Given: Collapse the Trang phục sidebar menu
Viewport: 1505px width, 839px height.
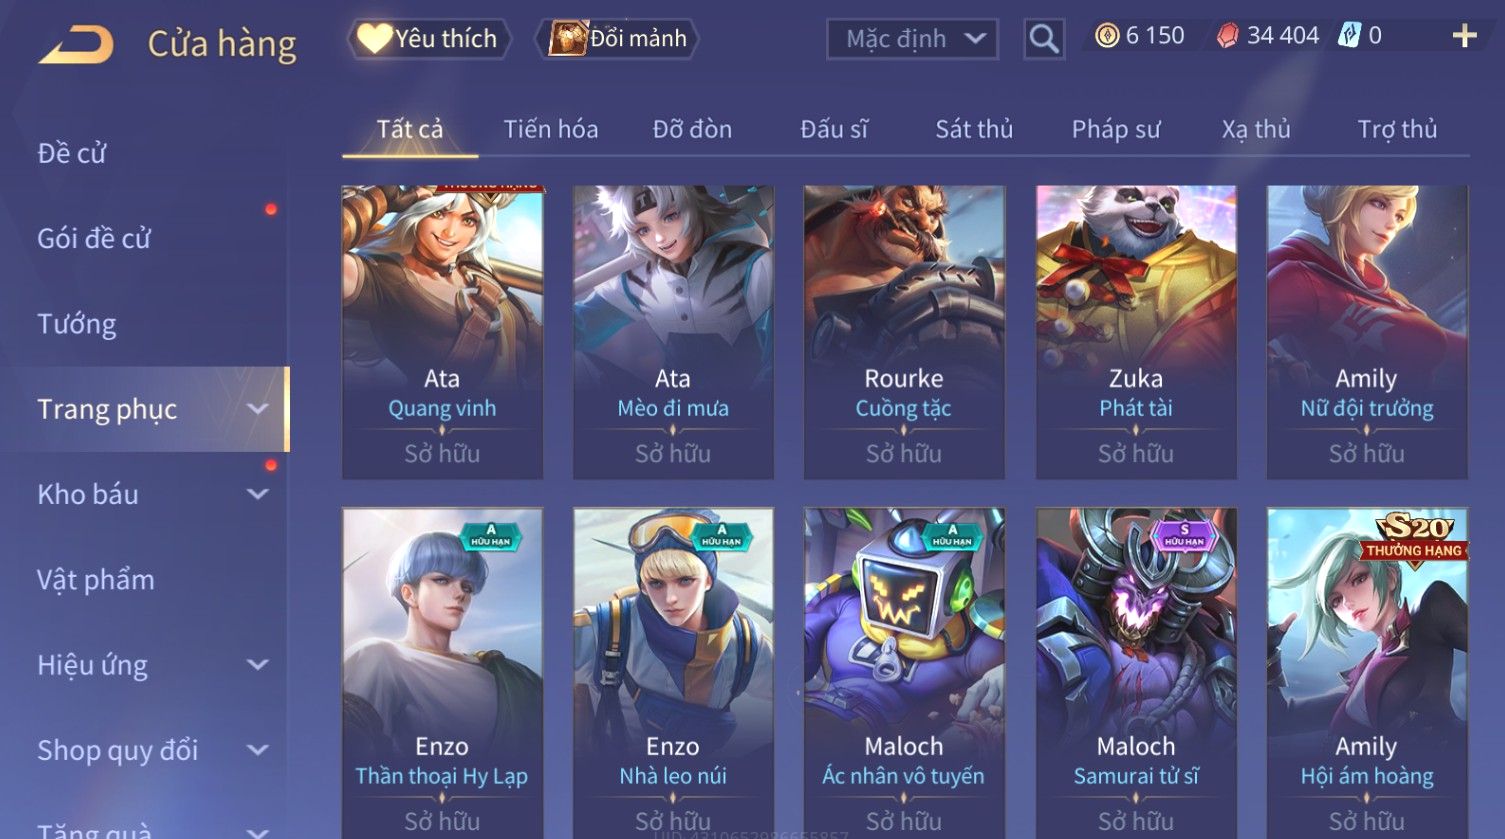Looking at the screenshot, I should click(x=258, y=409).
